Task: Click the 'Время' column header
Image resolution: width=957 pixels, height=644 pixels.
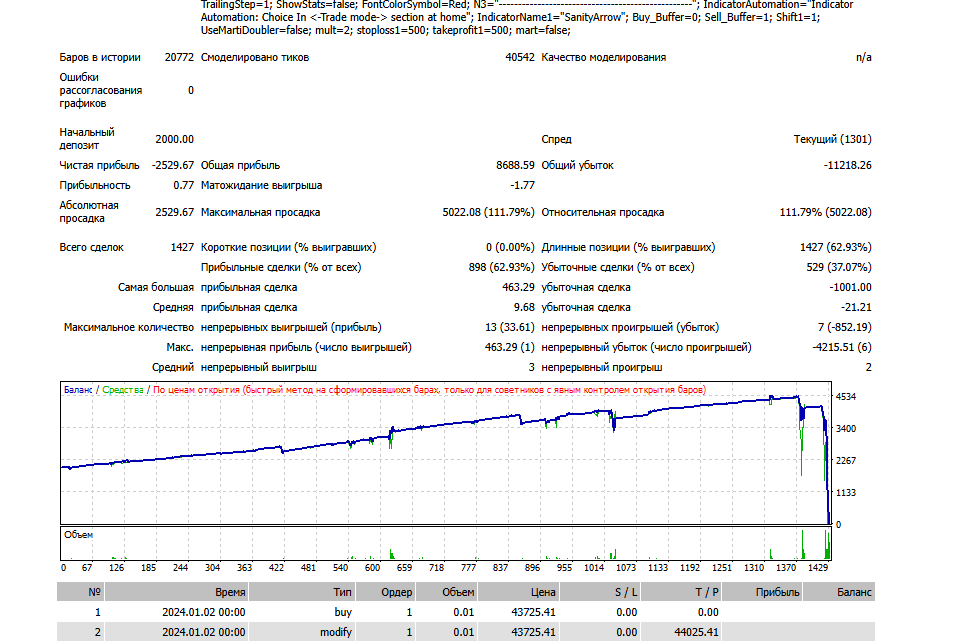Action: coord(230,592)
